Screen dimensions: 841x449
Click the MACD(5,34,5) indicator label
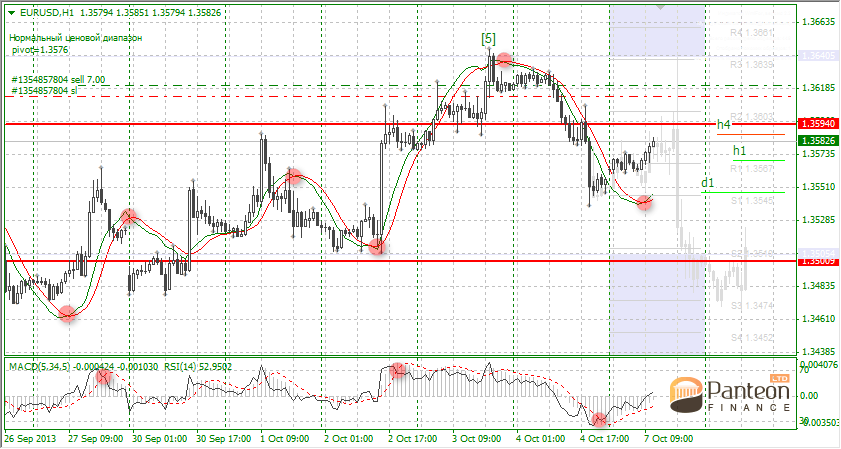[x=38, y=367]
